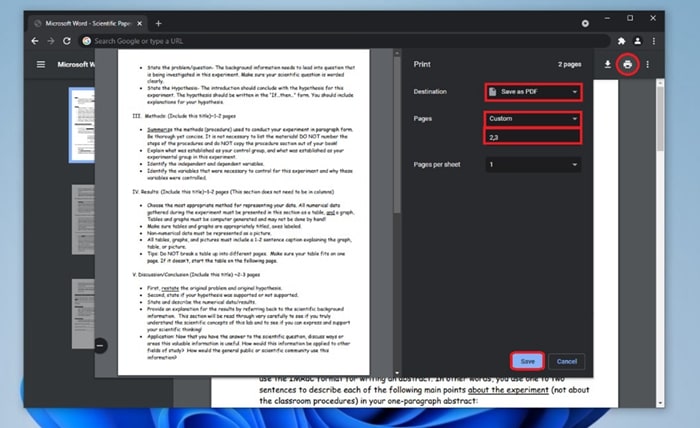Open the Chrome profile avatar icon
The height and width of the screenshot is (428, 700).
click(638, 41)
